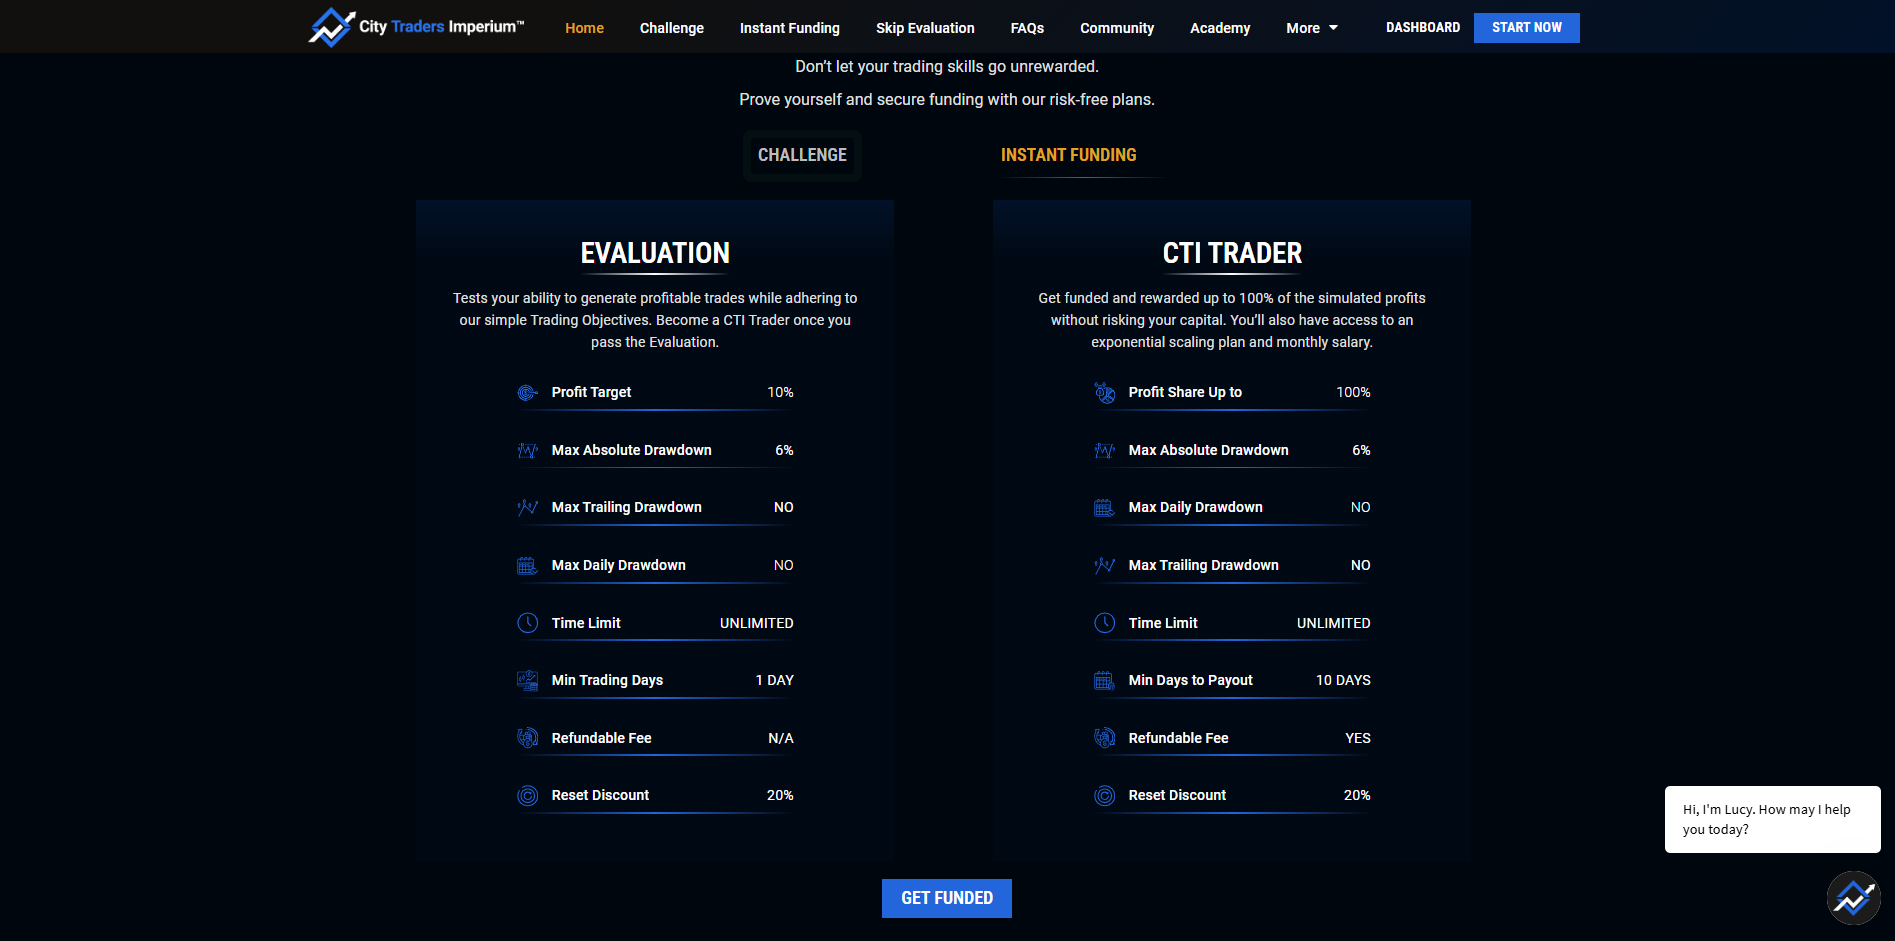Open the Academy page

[x=1220, y=28]
